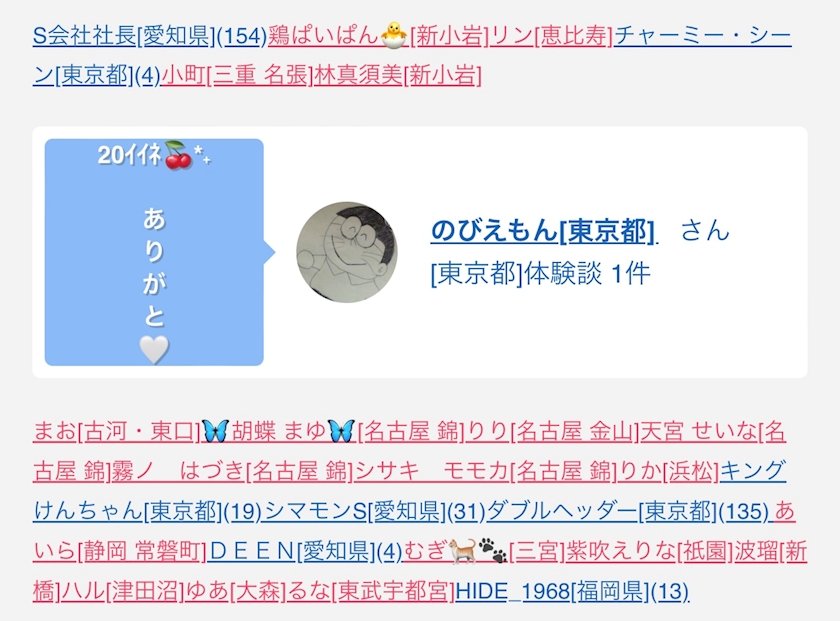
Task: Click the blue 20イイネ ありがと banner
Action: (x=154, y=252)
